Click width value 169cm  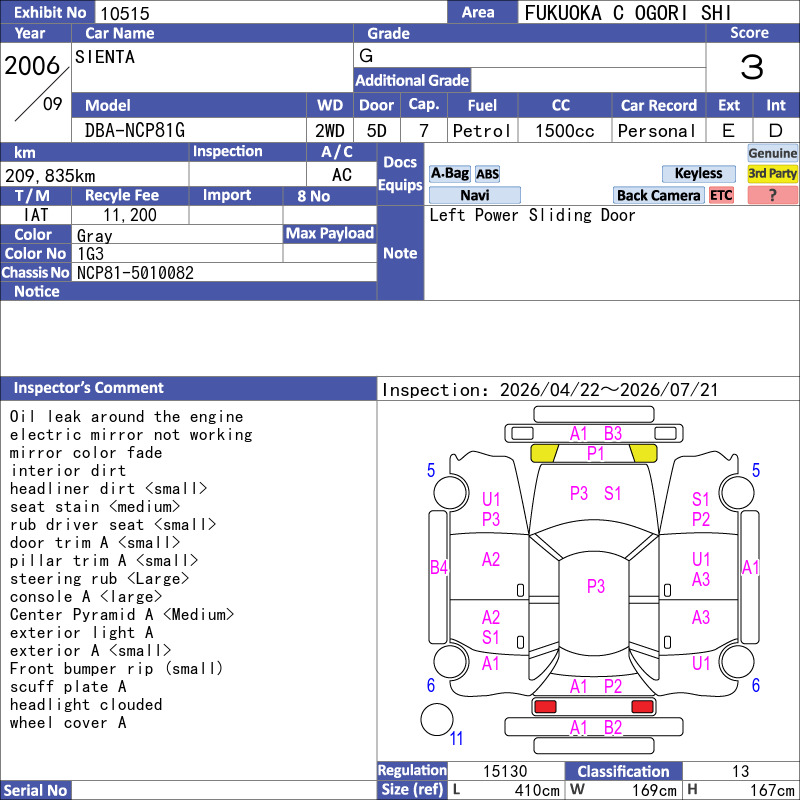click(x=654, y=790)
